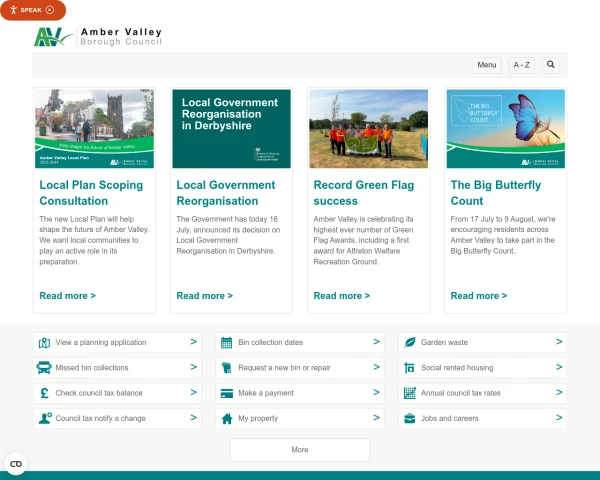This screenshot has height=480, width=600.
Task: Open the Local Government Reorganisation in Derbyshire image
Action: tap(232, 129)
